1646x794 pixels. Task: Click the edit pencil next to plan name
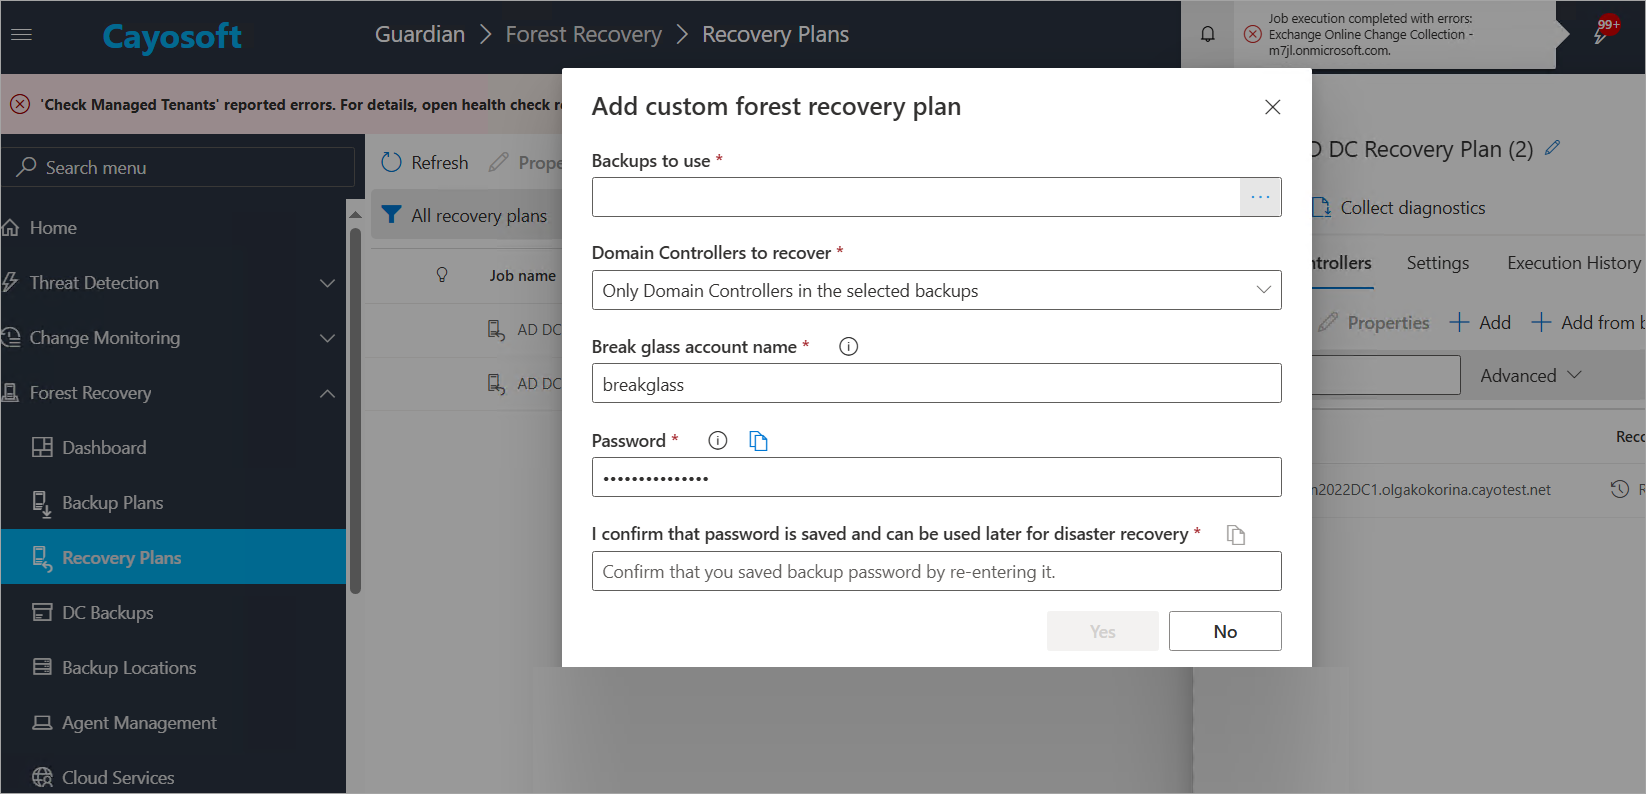[1552, 148]
